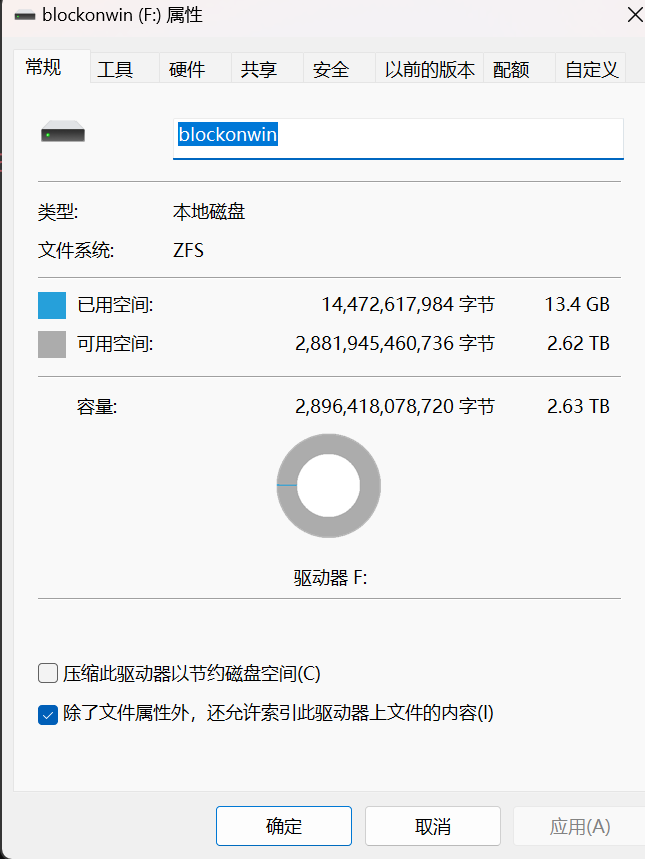
Task: Go to the 安全 tab
Action: click(x=331, y=69)
